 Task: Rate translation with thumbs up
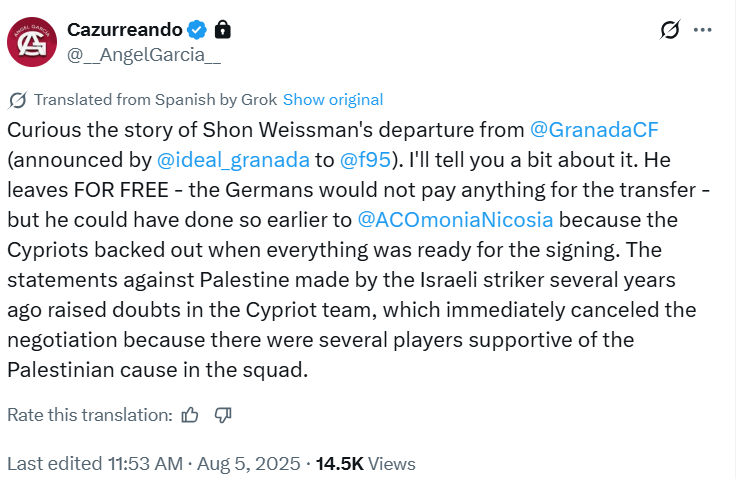[191, 414]
